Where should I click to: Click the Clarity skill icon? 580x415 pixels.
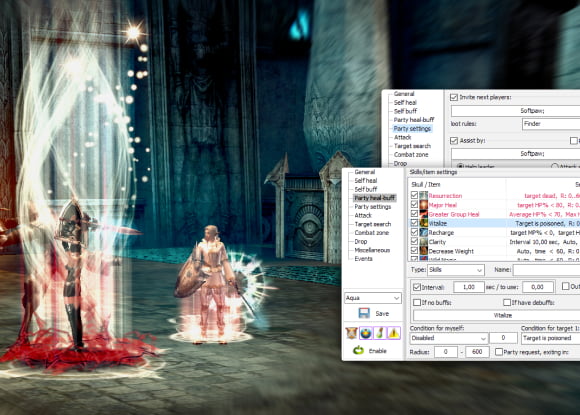[x=424, y=242]
